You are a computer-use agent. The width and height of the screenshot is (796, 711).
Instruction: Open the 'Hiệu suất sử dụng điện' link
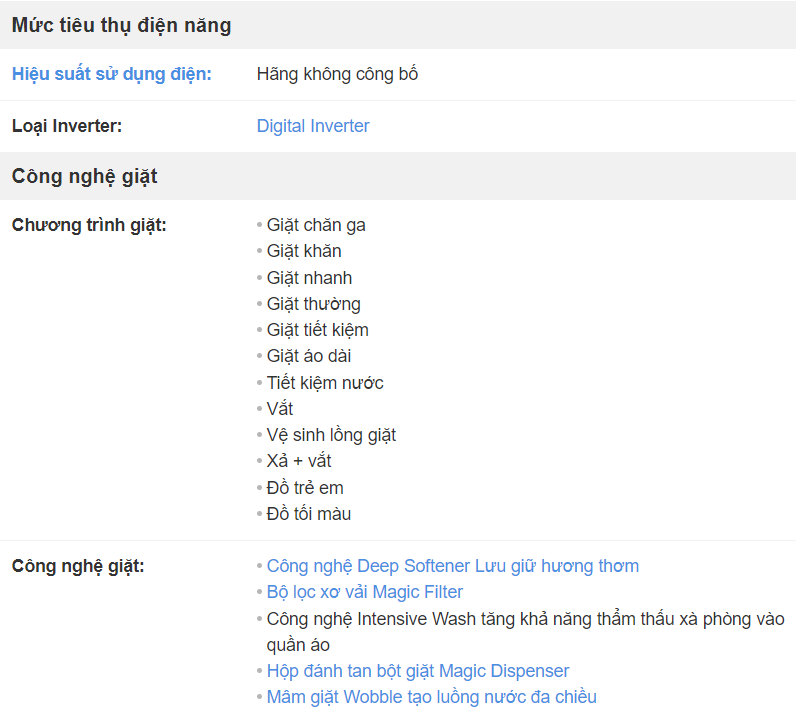tap(112, 74)
